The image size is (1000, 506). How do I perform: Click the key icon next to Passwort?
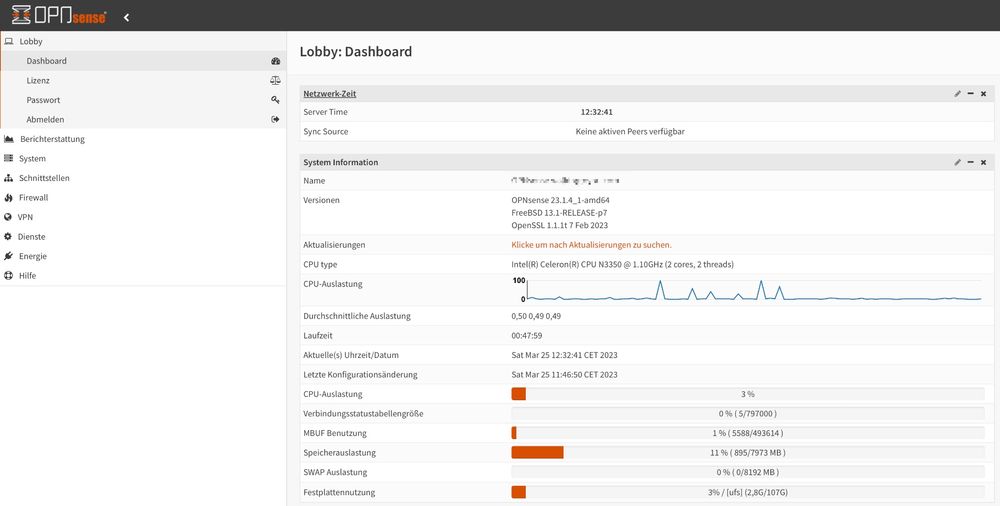coord(276,100)
